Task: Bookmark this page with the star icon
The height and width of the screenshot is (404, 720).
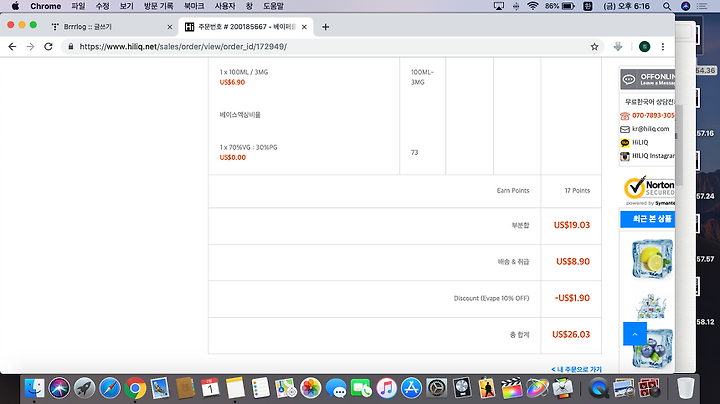Action: [594, 46]
